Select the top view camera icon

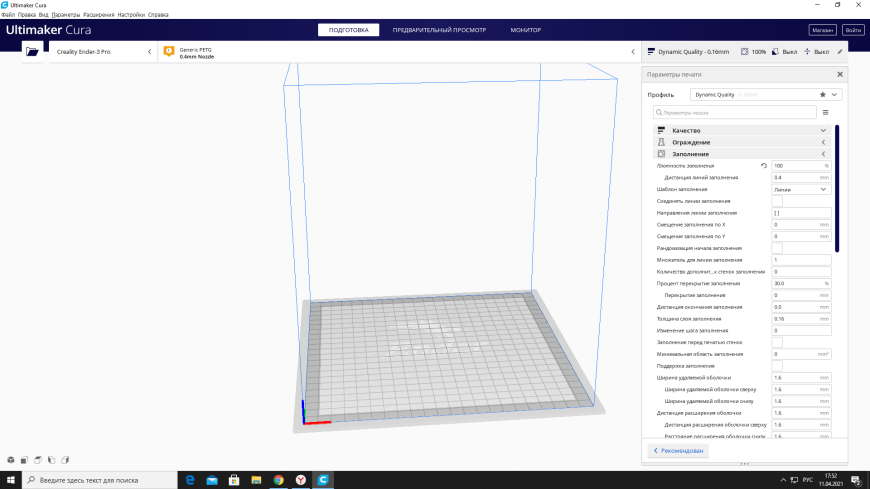pyautogui.click(x=38, y=460)
